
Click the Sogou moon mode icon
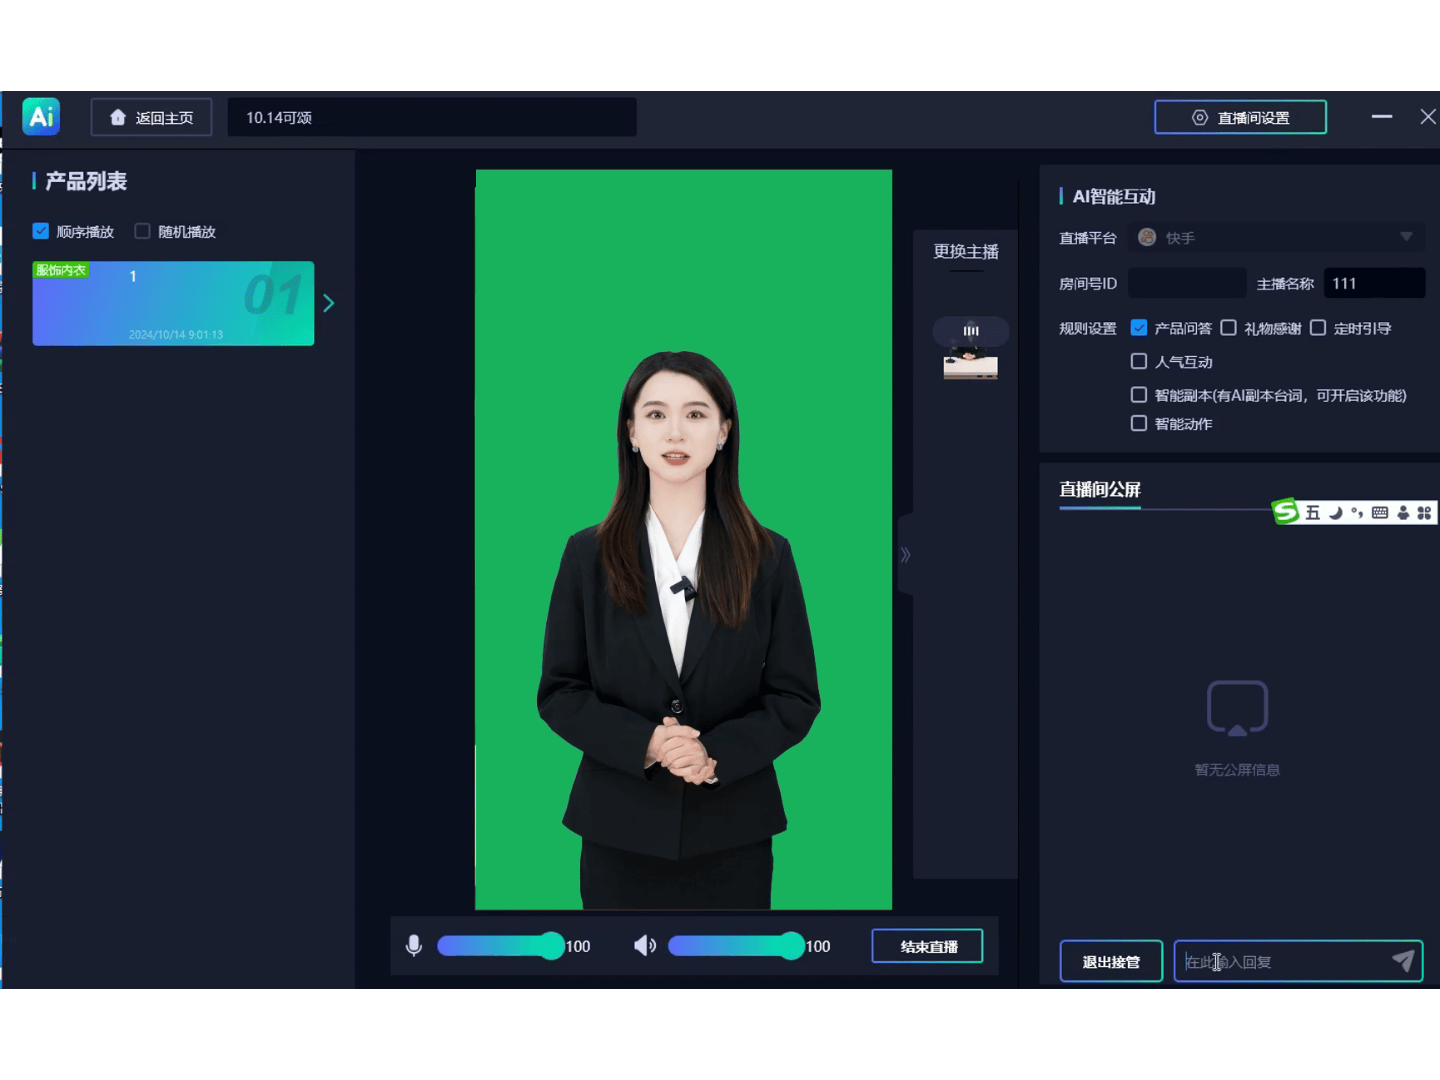[1335, 513]
